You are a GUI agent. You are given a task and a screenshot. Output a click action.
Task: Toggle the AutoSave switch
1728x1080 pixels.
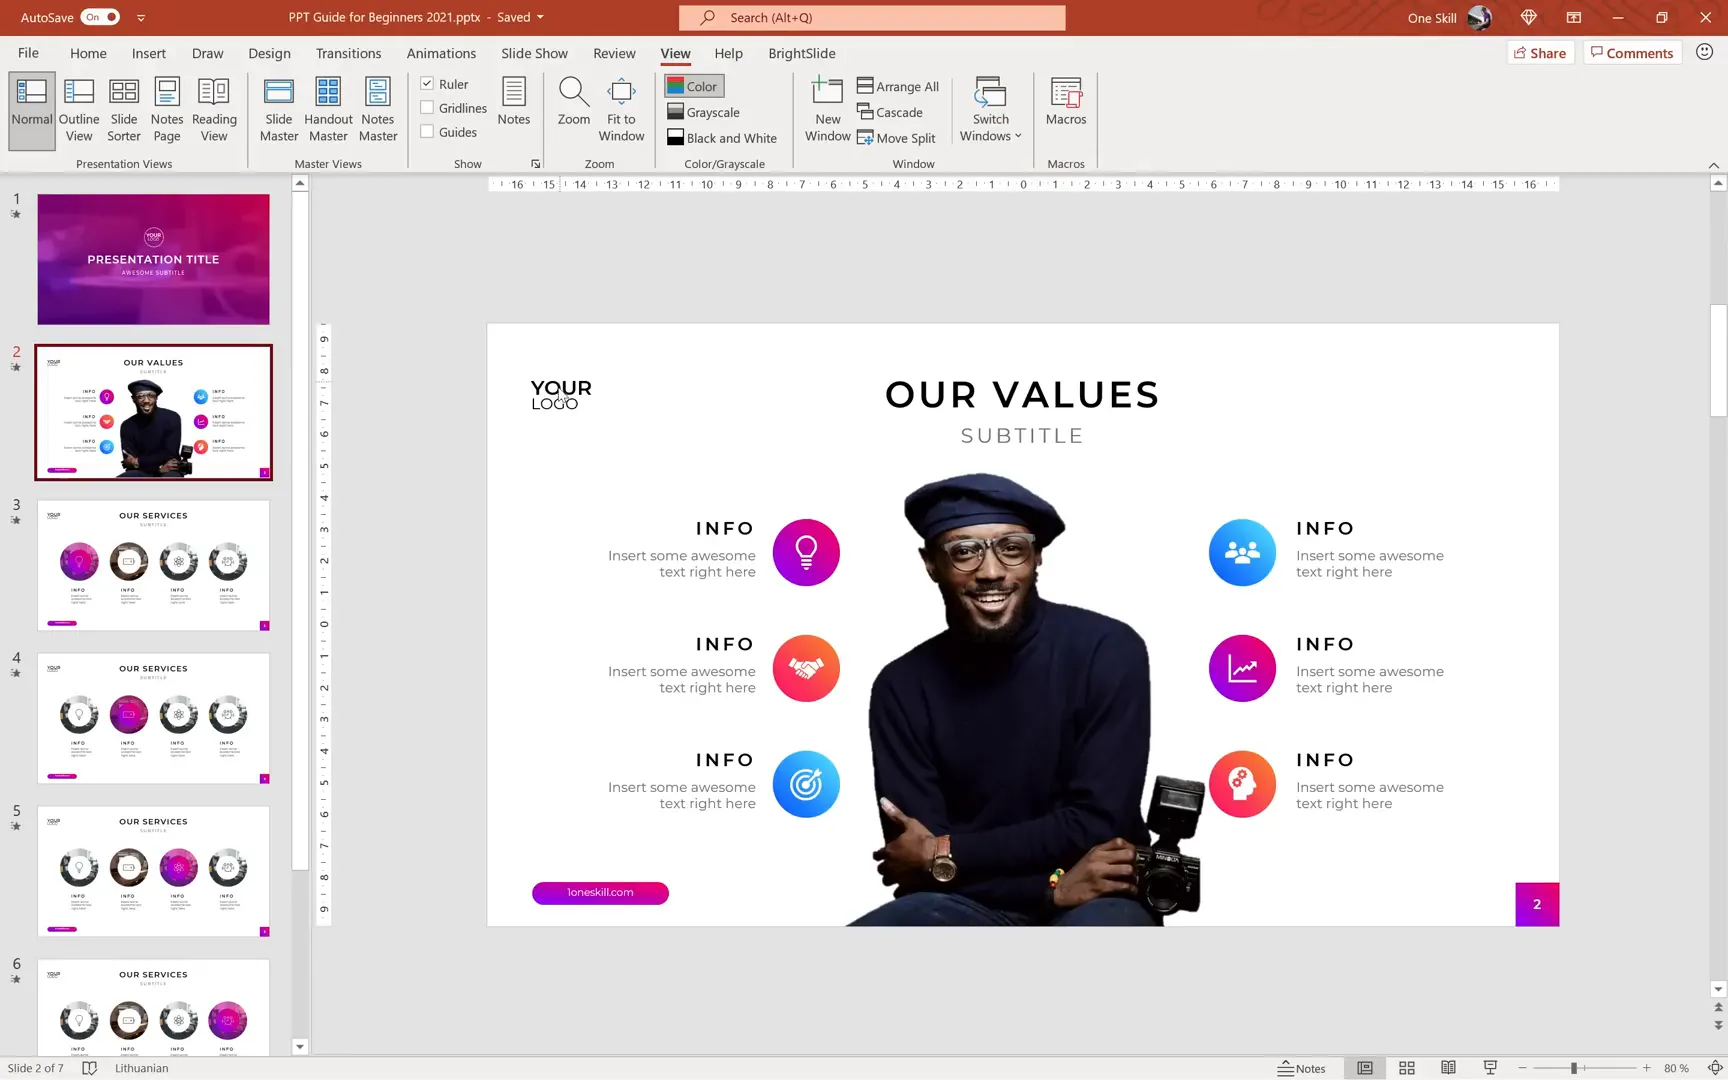100,17
